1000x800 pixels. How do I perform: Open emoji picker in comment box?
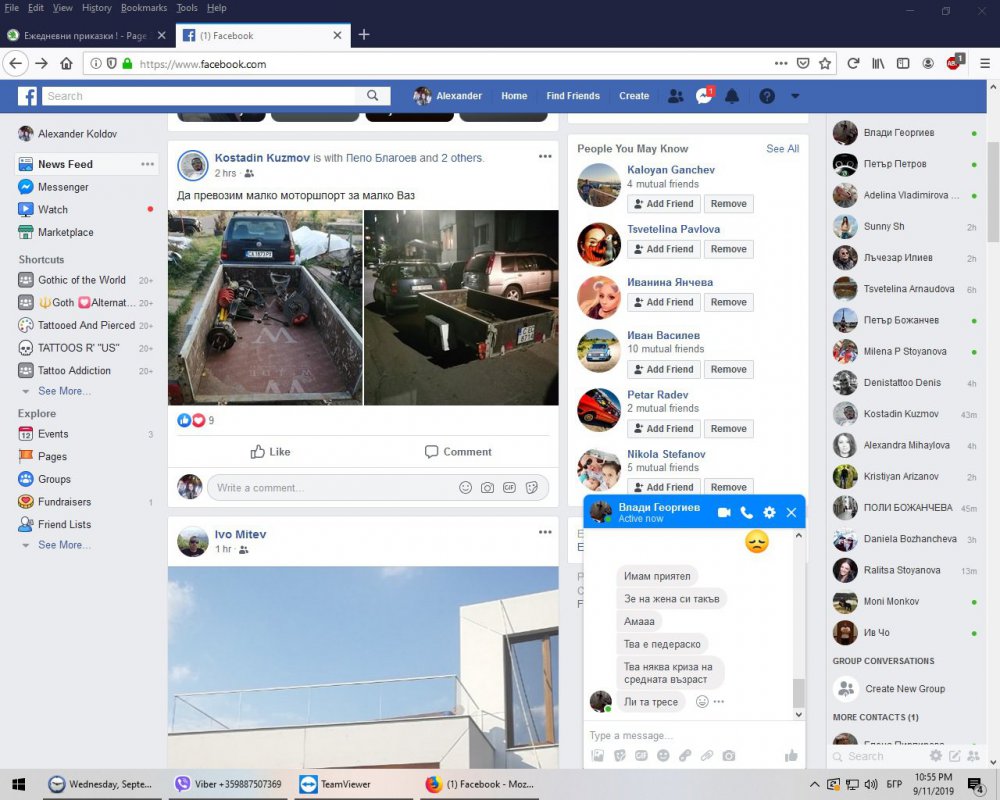465,488
